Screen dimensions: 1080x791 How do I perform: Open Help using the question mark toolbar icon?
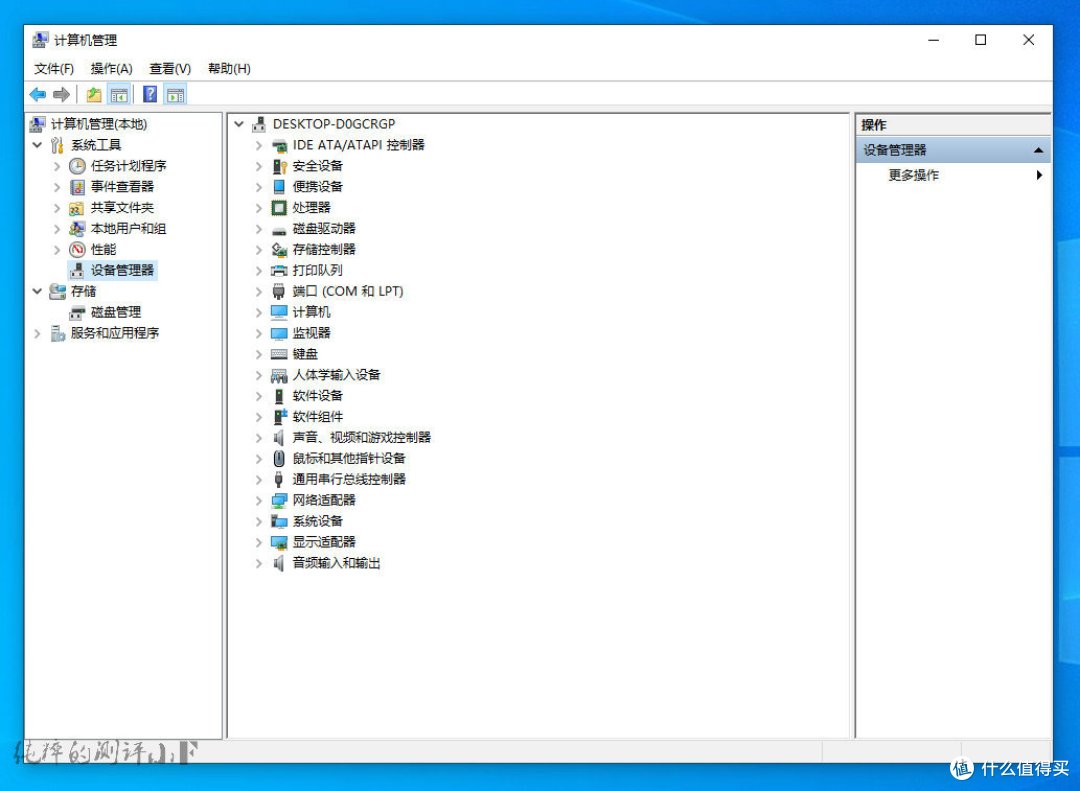[150, 94]
